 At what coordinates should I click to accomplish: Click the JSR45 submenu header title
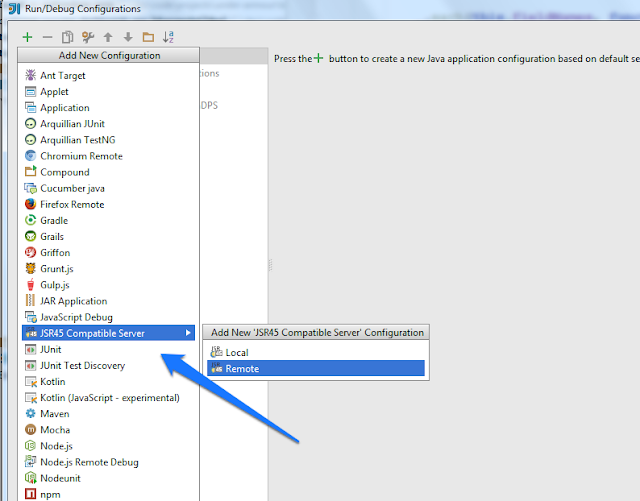pos(316,332)
